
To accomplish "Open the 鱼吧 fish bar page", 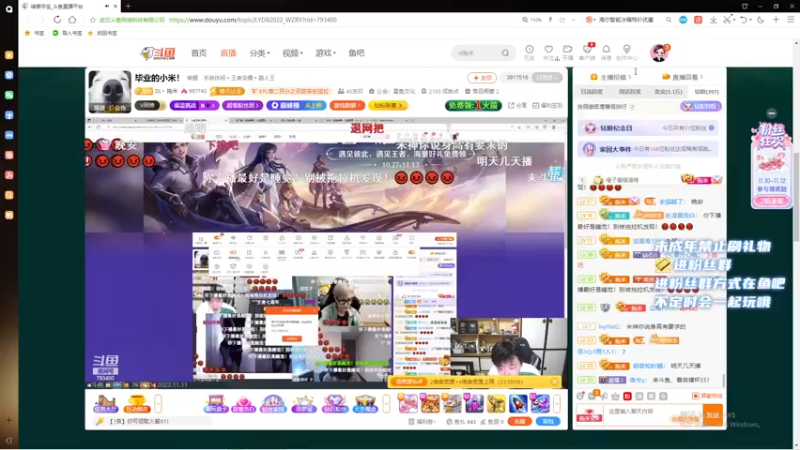I will tap(356, 53).
